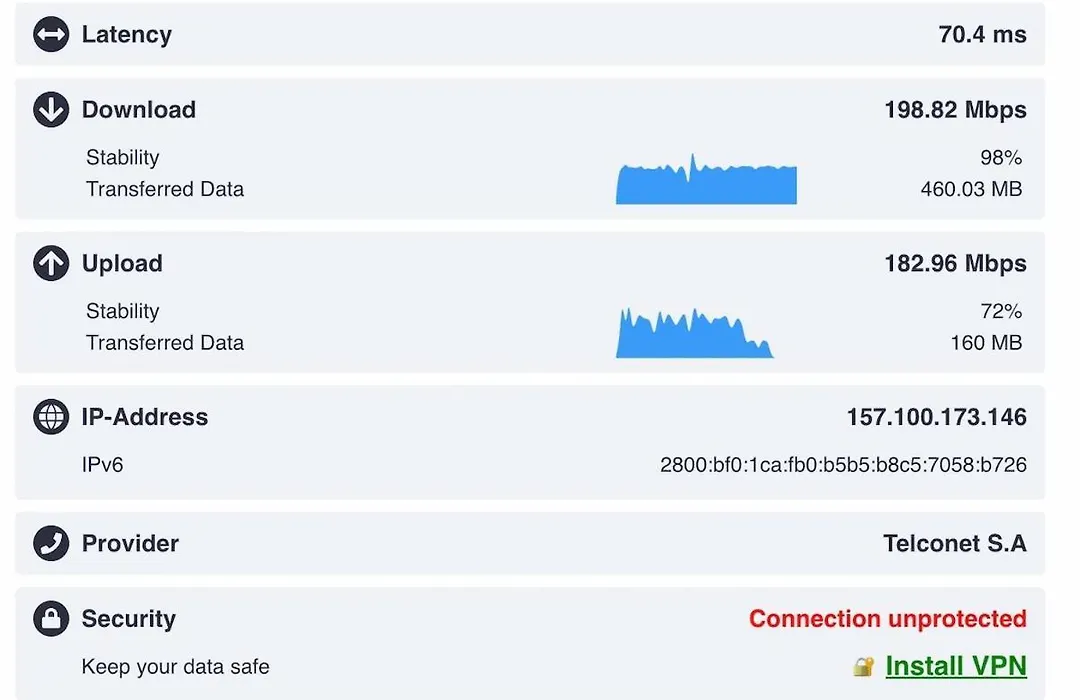Click the 182.96 Mbps upload speed
The image size is (1080, 700).
click(954, 264)
